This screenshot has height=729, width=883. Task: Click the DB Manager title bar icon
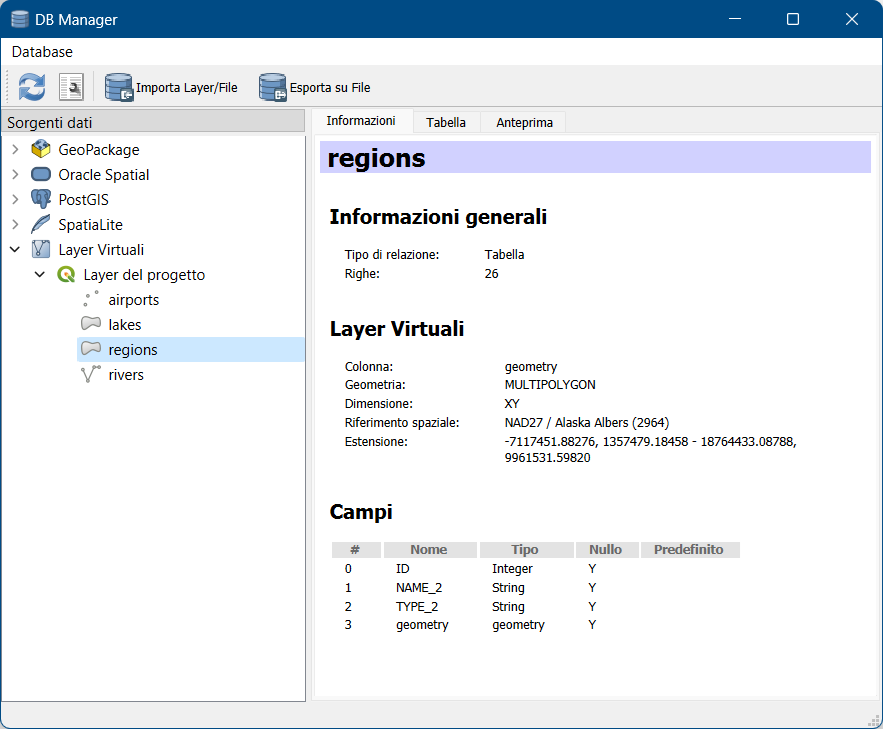pyautogui.click(x=20, y=19)
